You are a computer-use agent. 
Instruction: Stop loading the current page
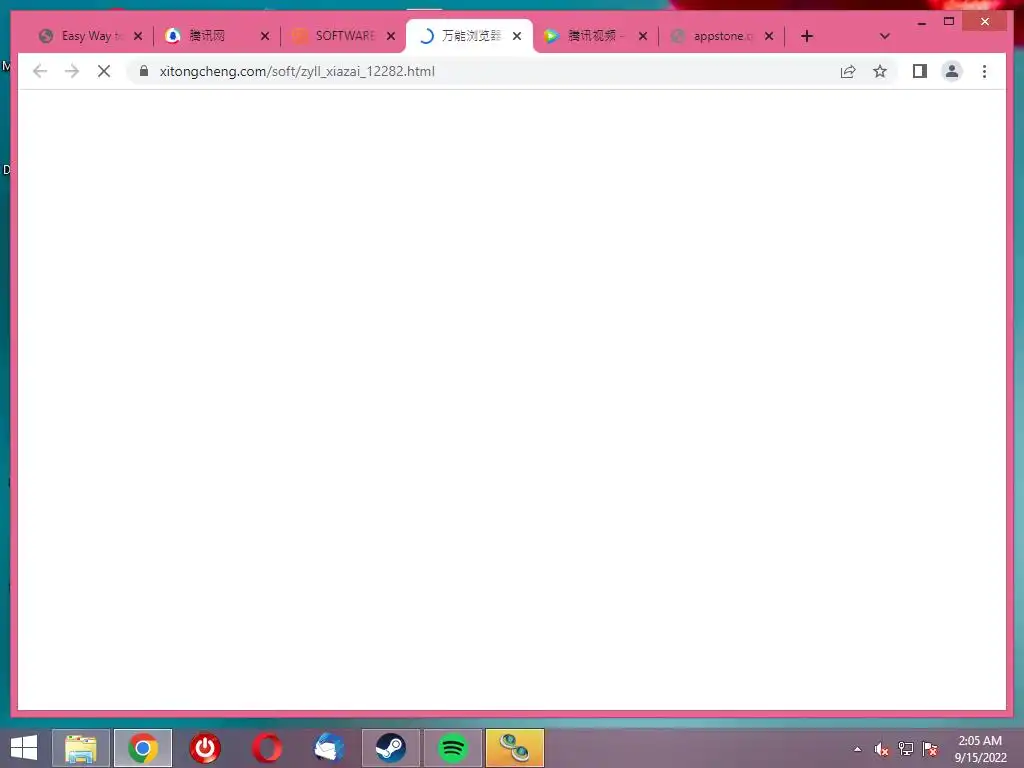[104, 71]
